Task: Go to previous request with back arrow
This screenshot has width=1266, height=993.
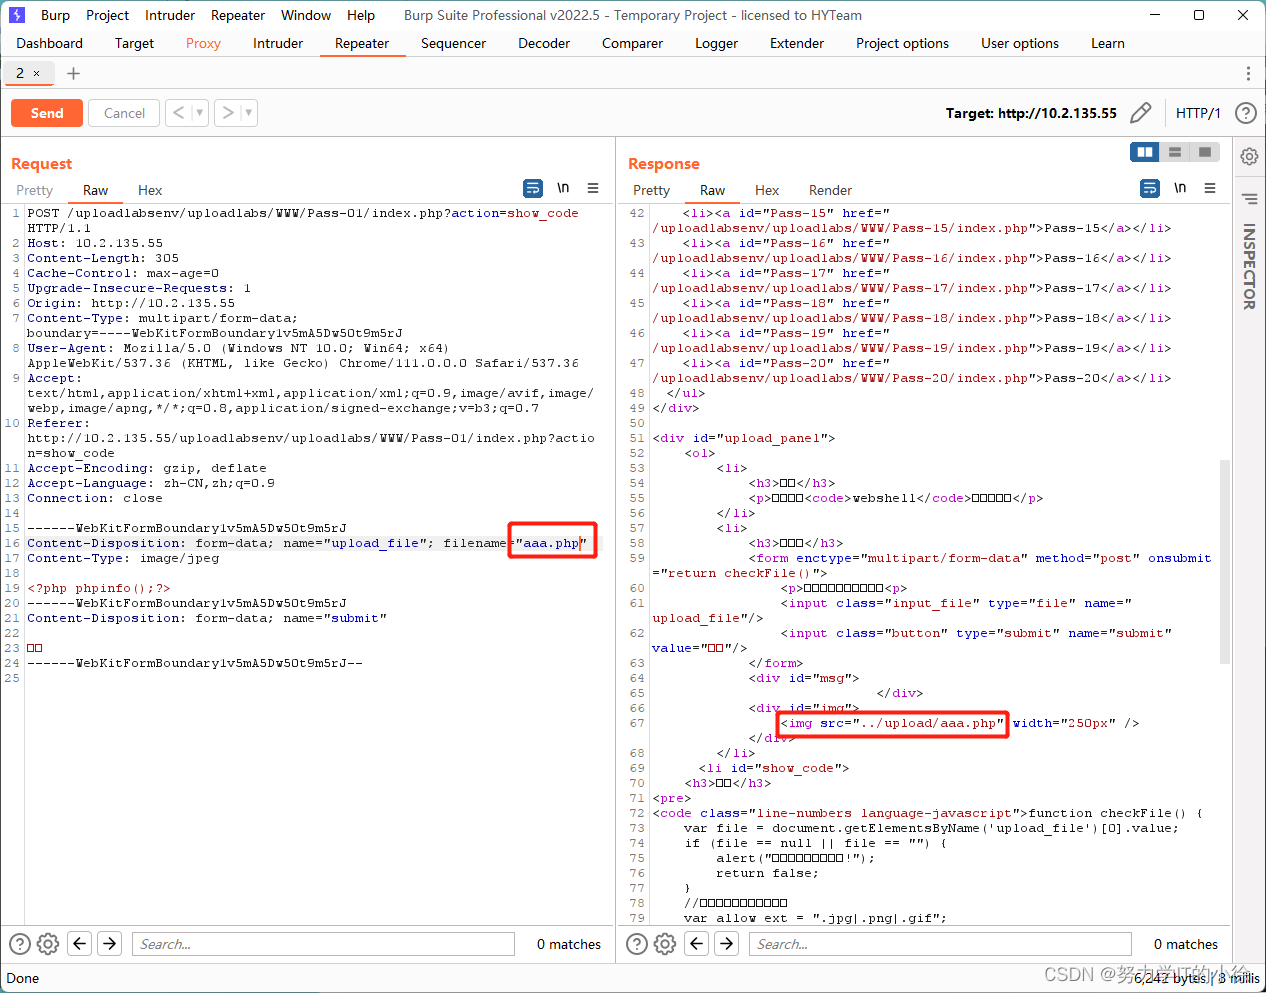Action: tap(178, 113)
